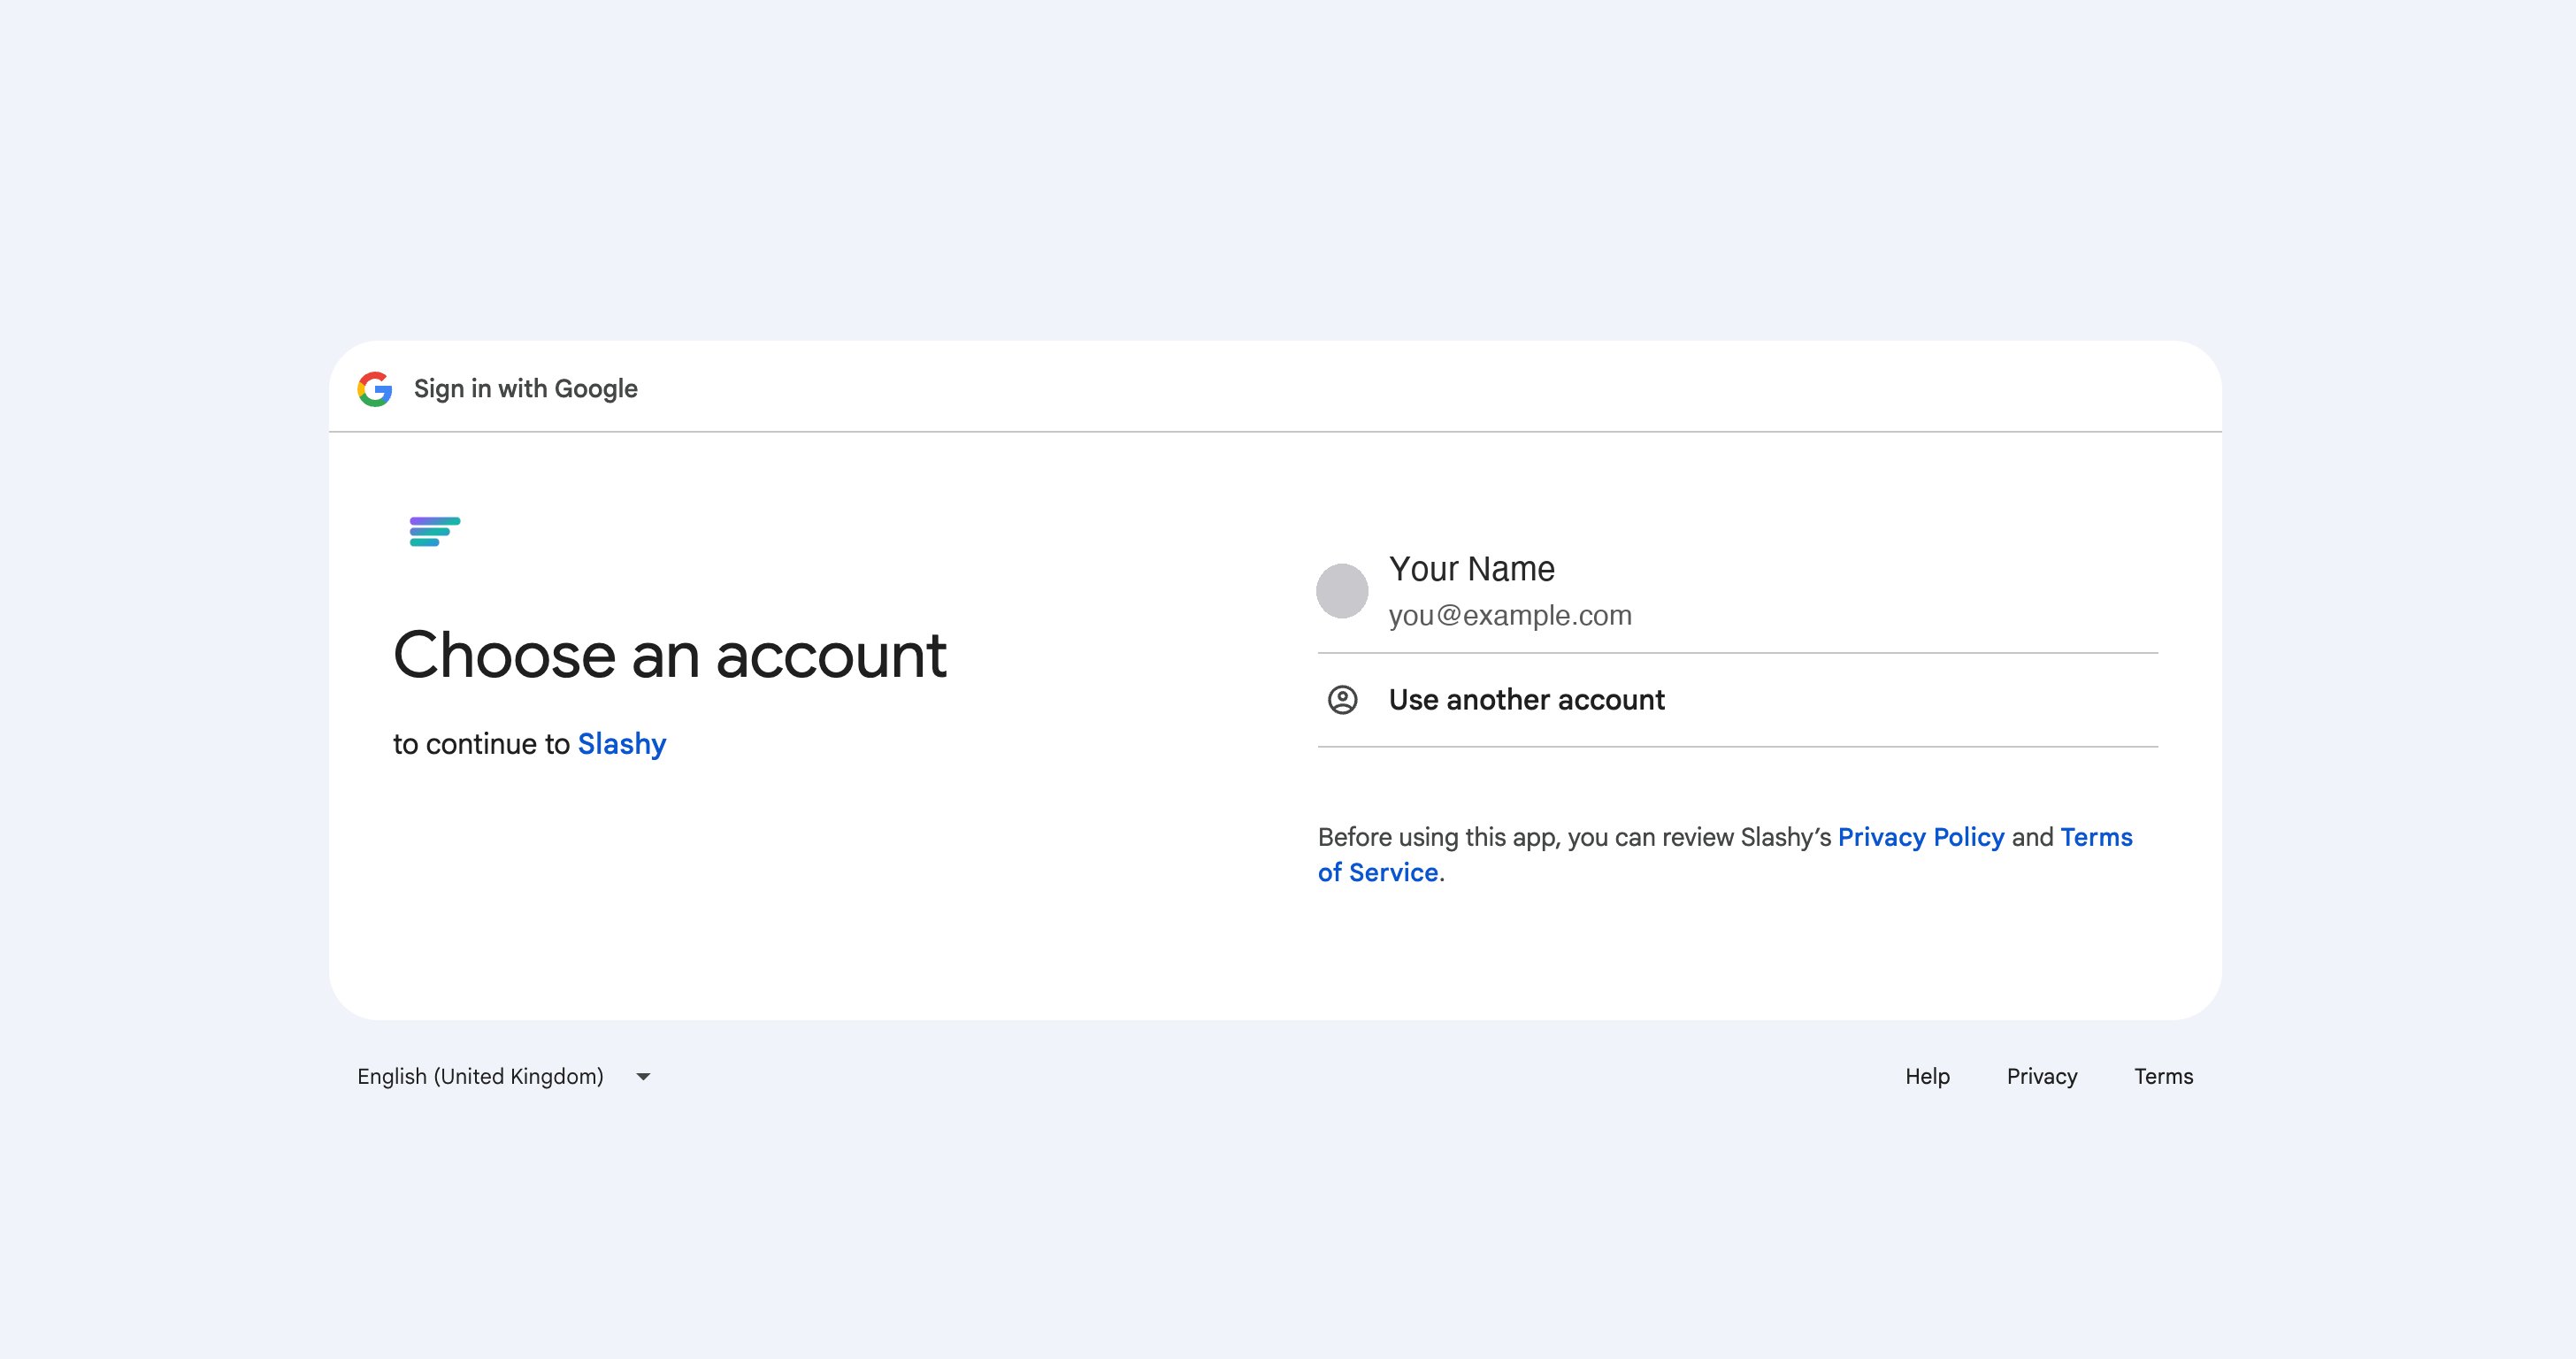Select English (United Kingdom) language option
This screenshot has height=1359, width=2576.
[x=480, y=1076]
